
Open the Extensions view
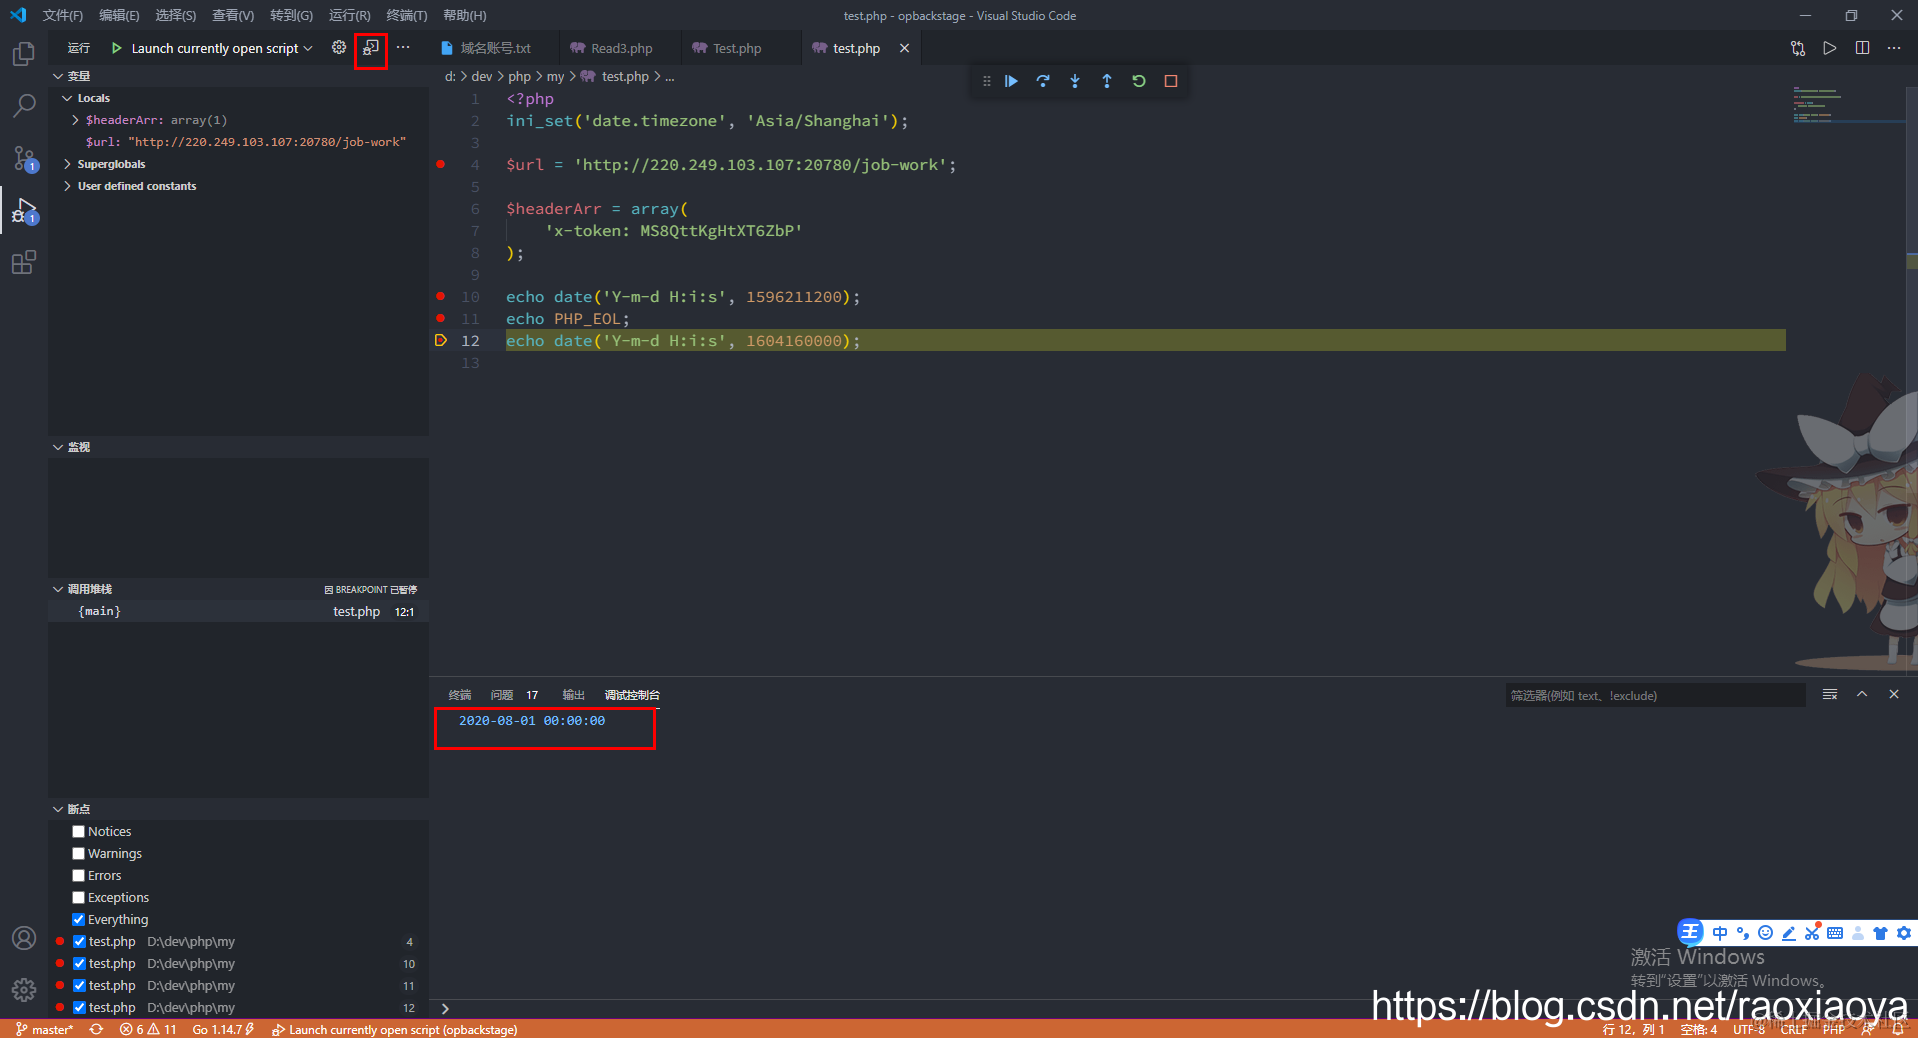[24, 263]
